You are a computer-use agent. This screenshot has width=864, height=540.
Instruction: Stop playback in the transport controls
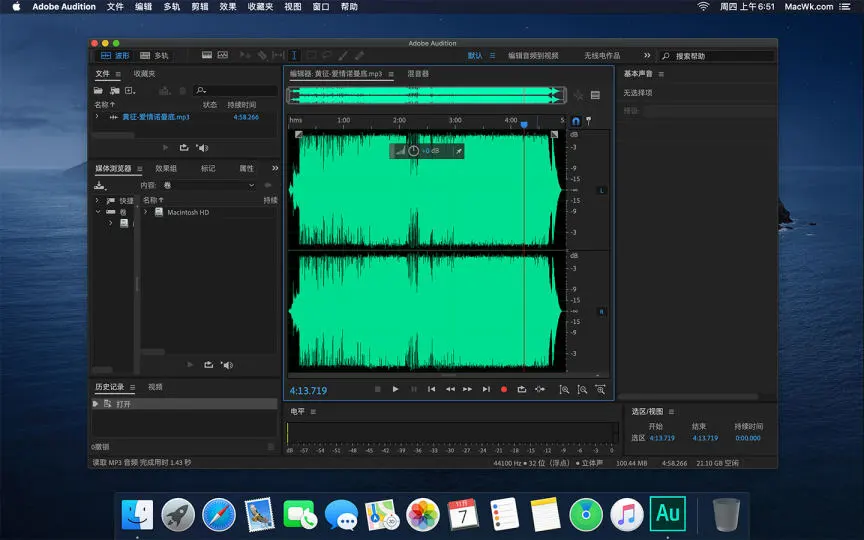[x=377, y=389]
